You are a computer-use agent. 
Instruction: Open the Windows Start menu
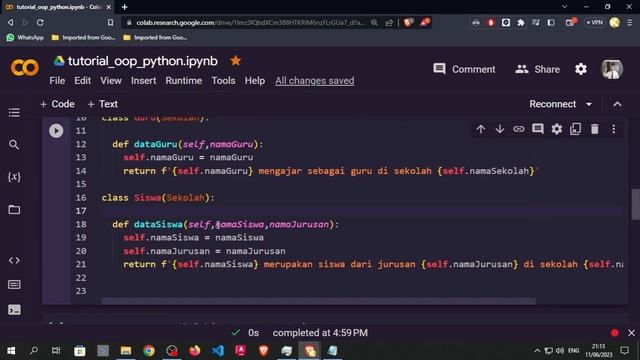(11, 351)
